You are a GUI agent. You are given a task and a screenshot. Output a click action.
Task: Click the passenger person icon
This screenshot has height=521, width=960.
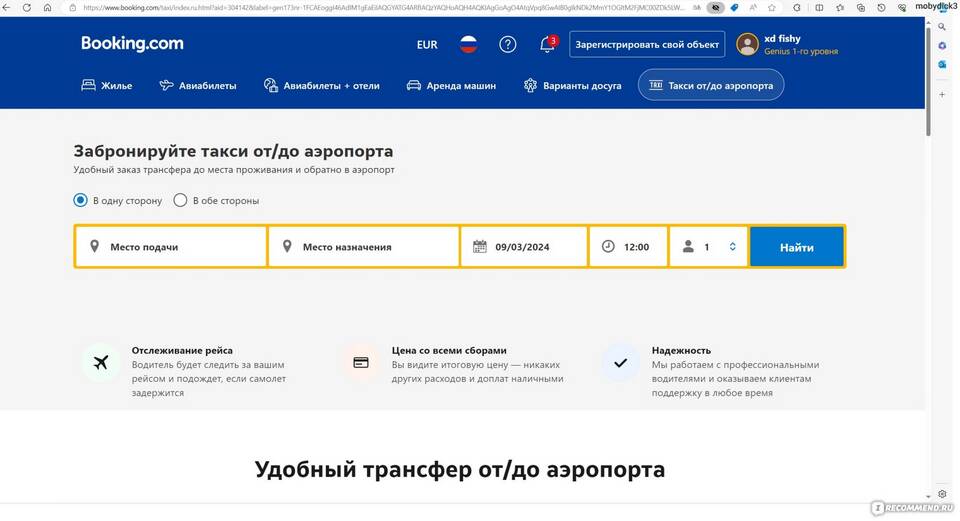(688, 246)
